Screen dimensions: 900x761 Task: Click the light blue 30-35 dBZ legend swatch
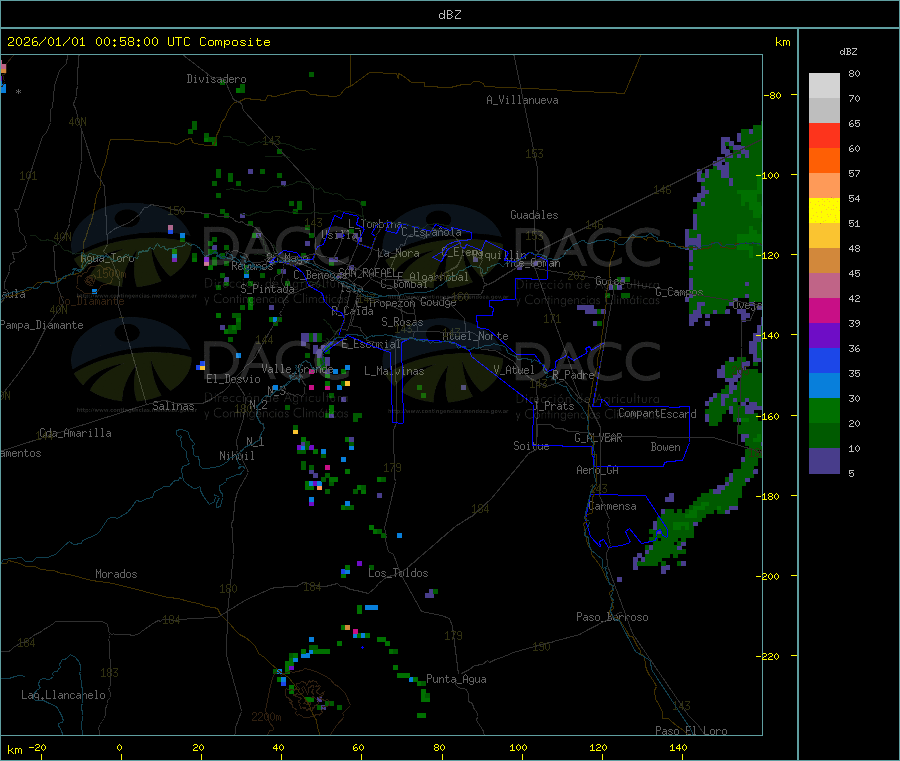point(824,386)
